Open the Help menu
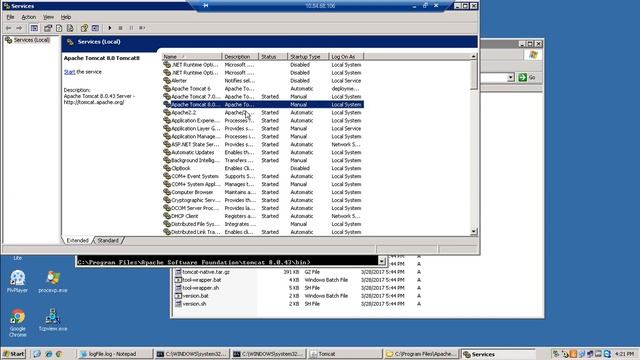The image size is (640, 360). coord(66,17)
